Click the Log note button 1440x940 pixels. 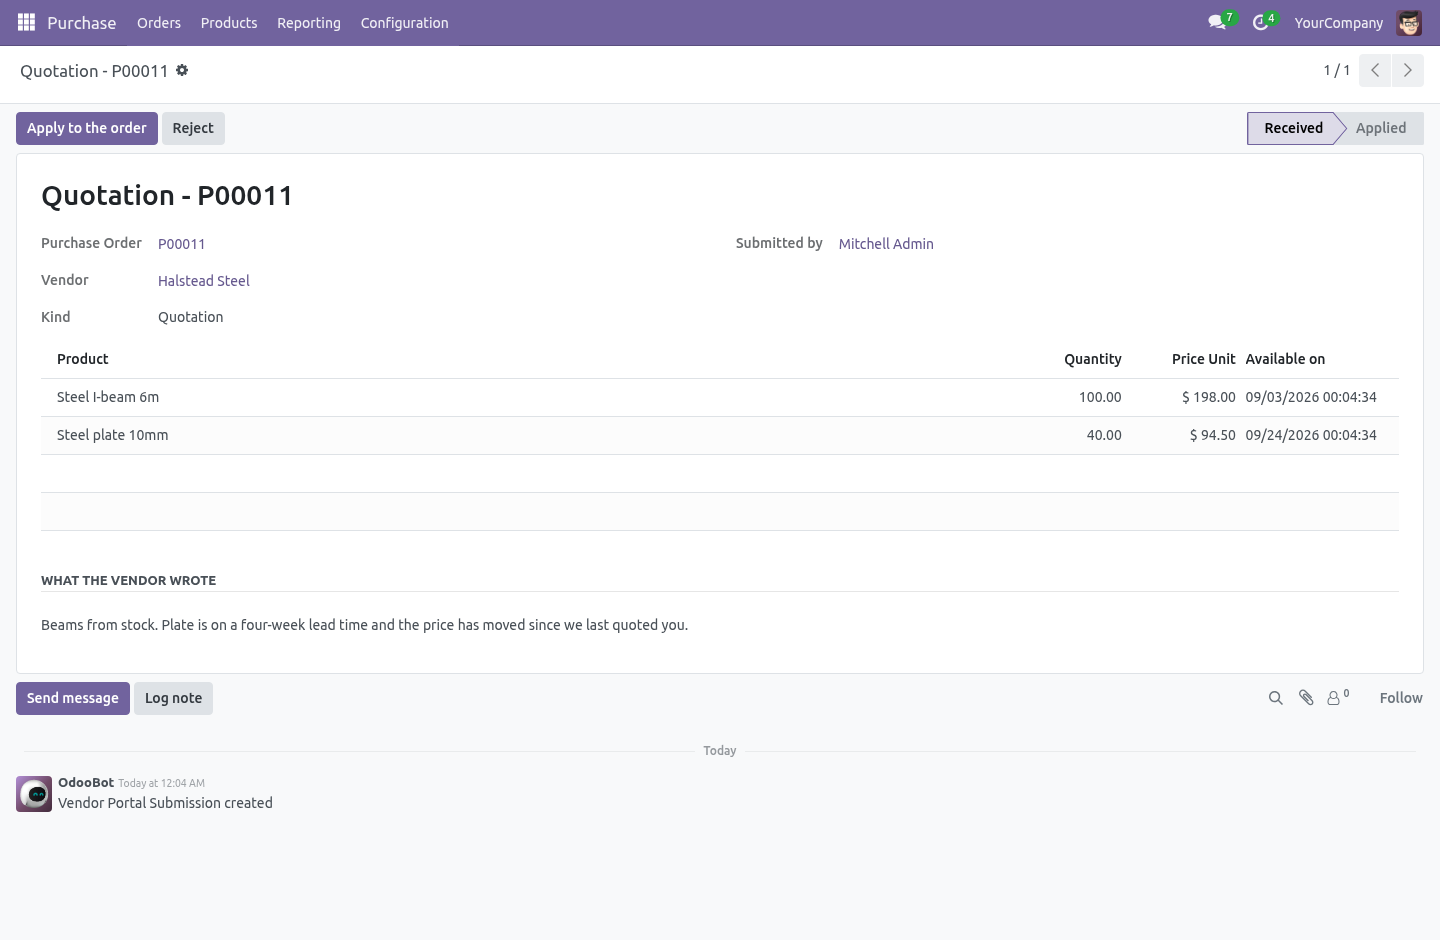pyautogui.click(x=173, y=698)
